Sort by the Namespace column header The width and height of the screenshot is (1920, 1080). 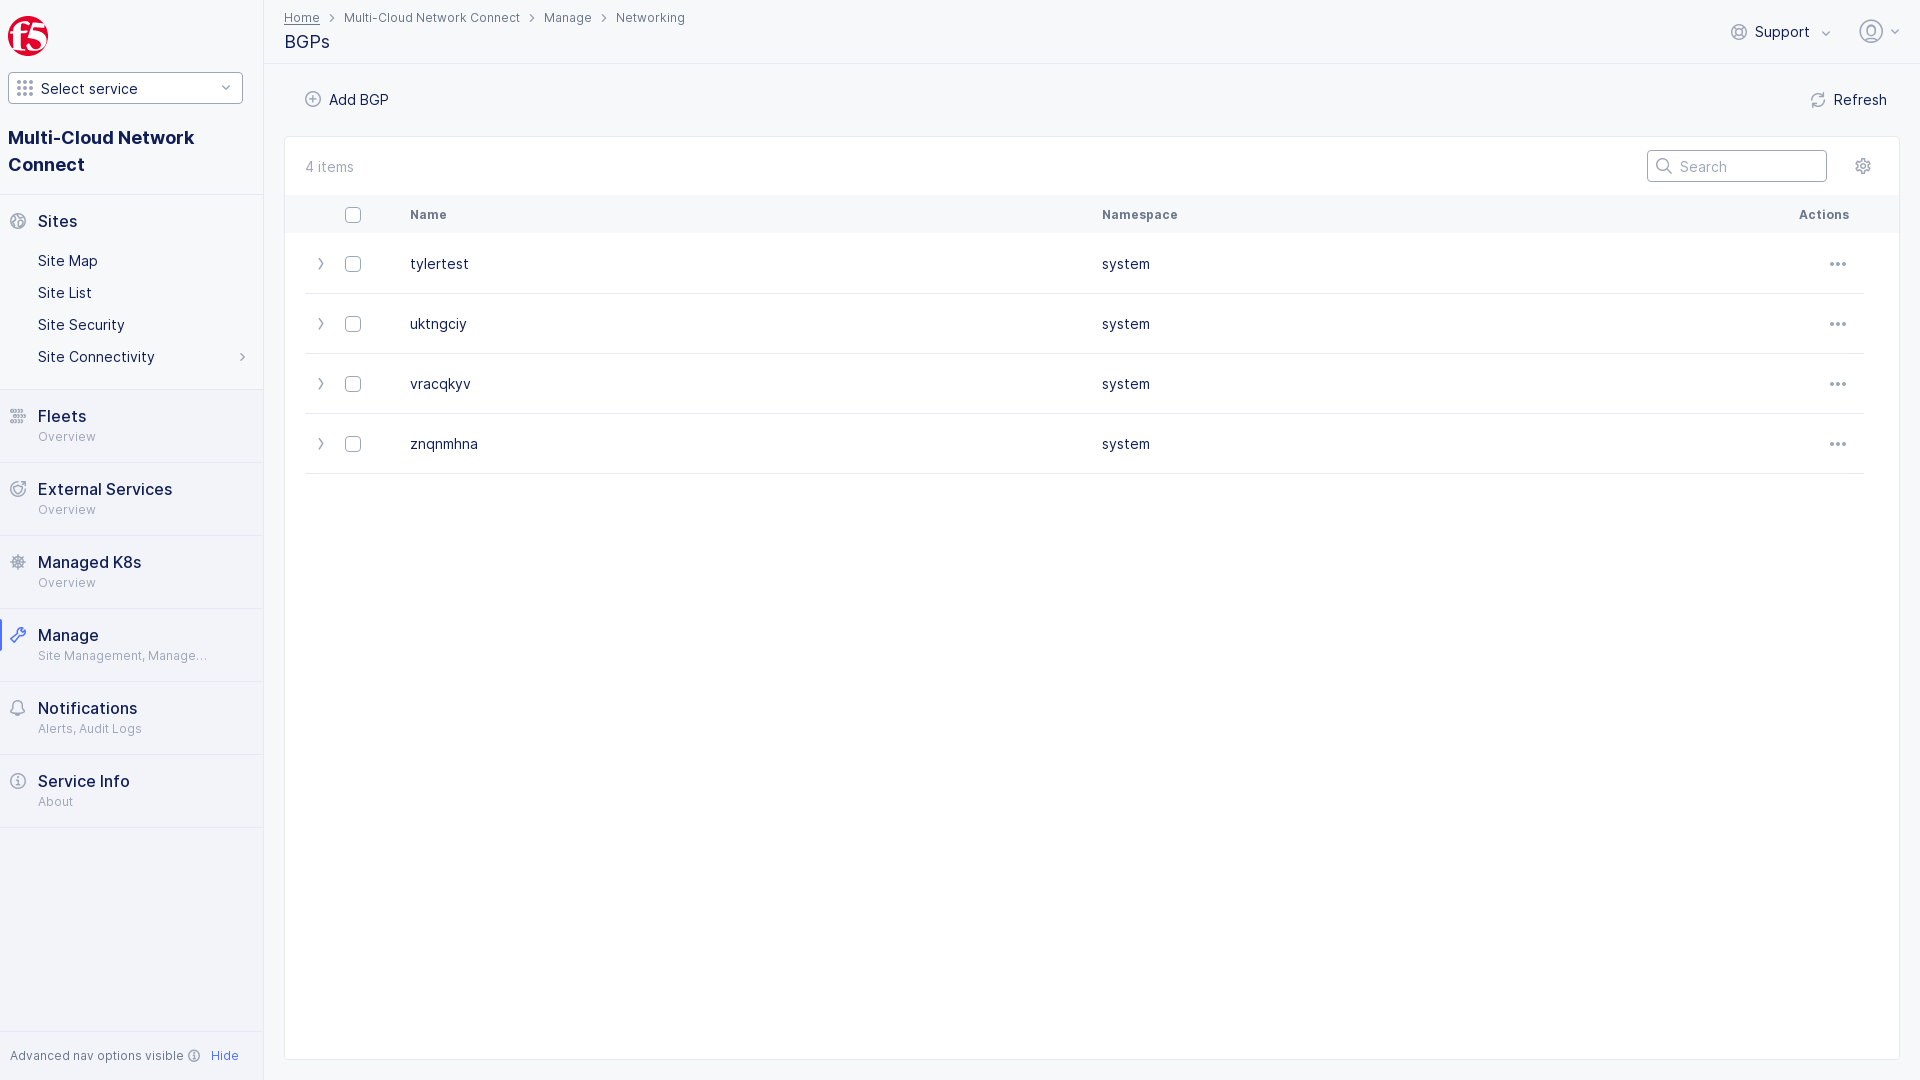pos(1140,215)
